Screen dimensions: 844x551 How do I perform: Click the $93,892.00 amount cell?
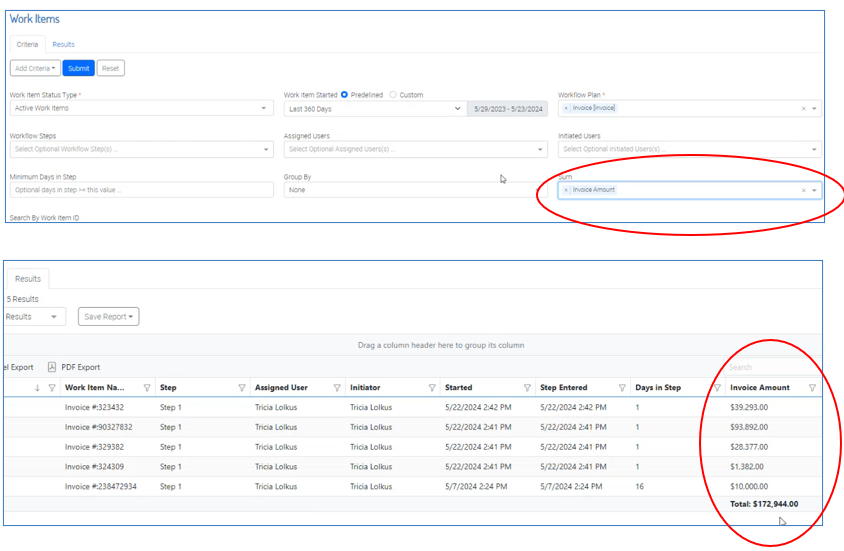[x=749, y=427]
